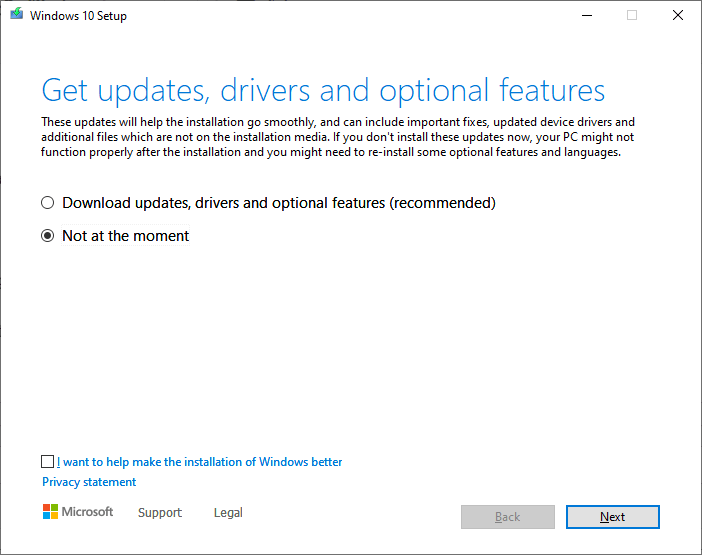
Task: Open the Support link
Action: point(160,512)
